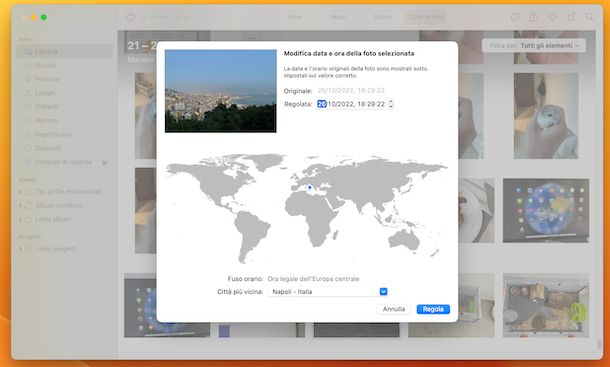Cancel the dialog with Annulla
This screenshot has width=610, height=367.
pos(394,309)
